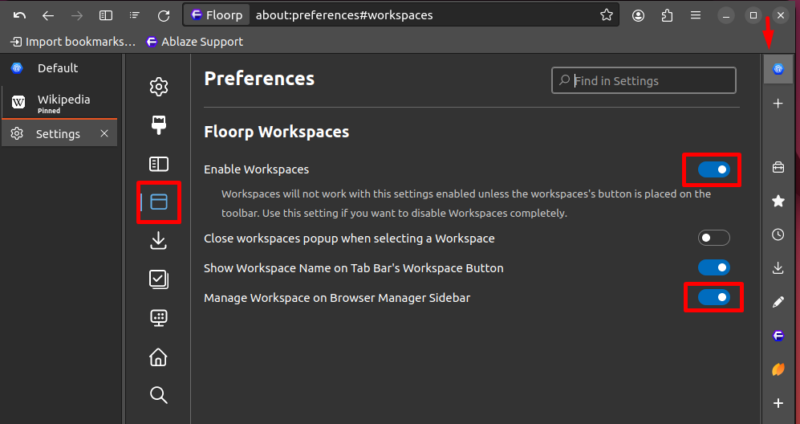
Task: Toggle Manage Workspace on Browser Manager Sidebar
Action: (x=714, y=297)
